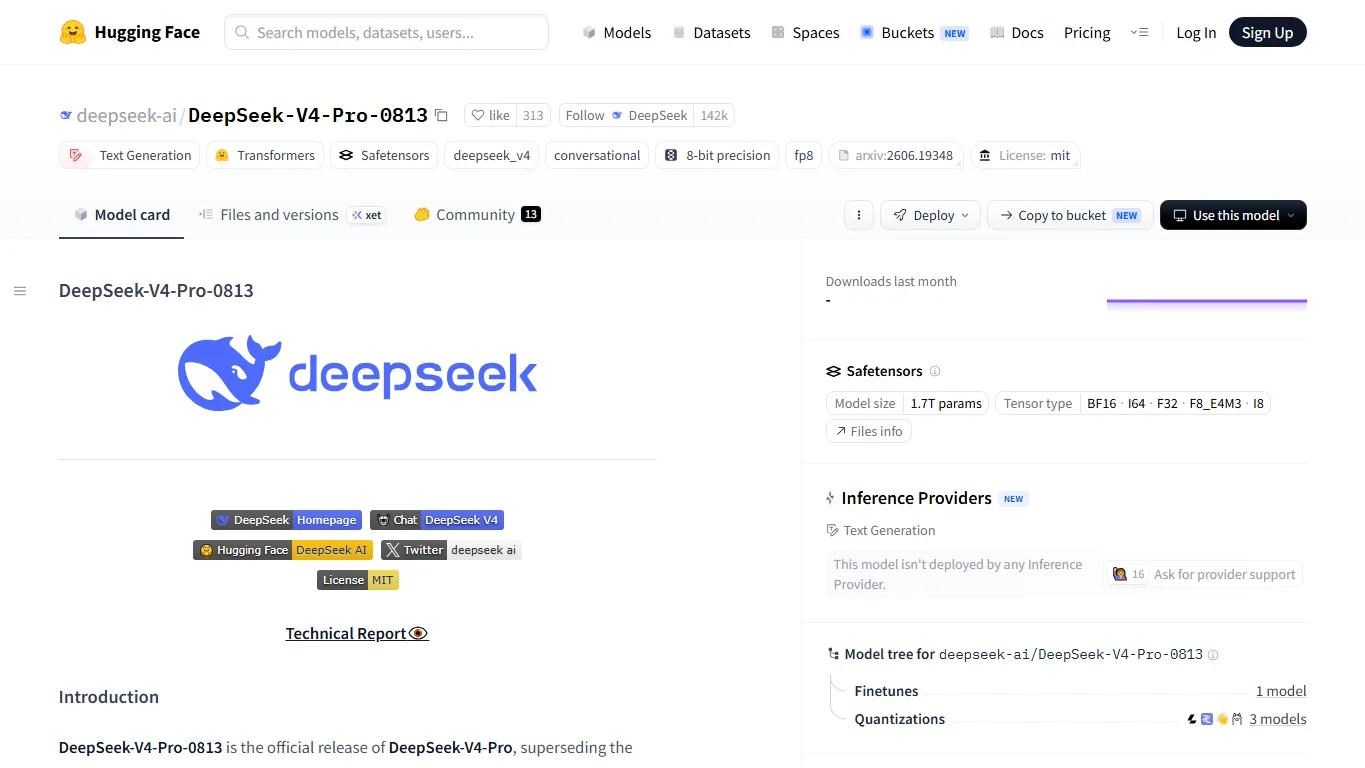Click the model tree info icon
The height and width of the screenshot is (768, 1365).
[x=1213, y=655]
